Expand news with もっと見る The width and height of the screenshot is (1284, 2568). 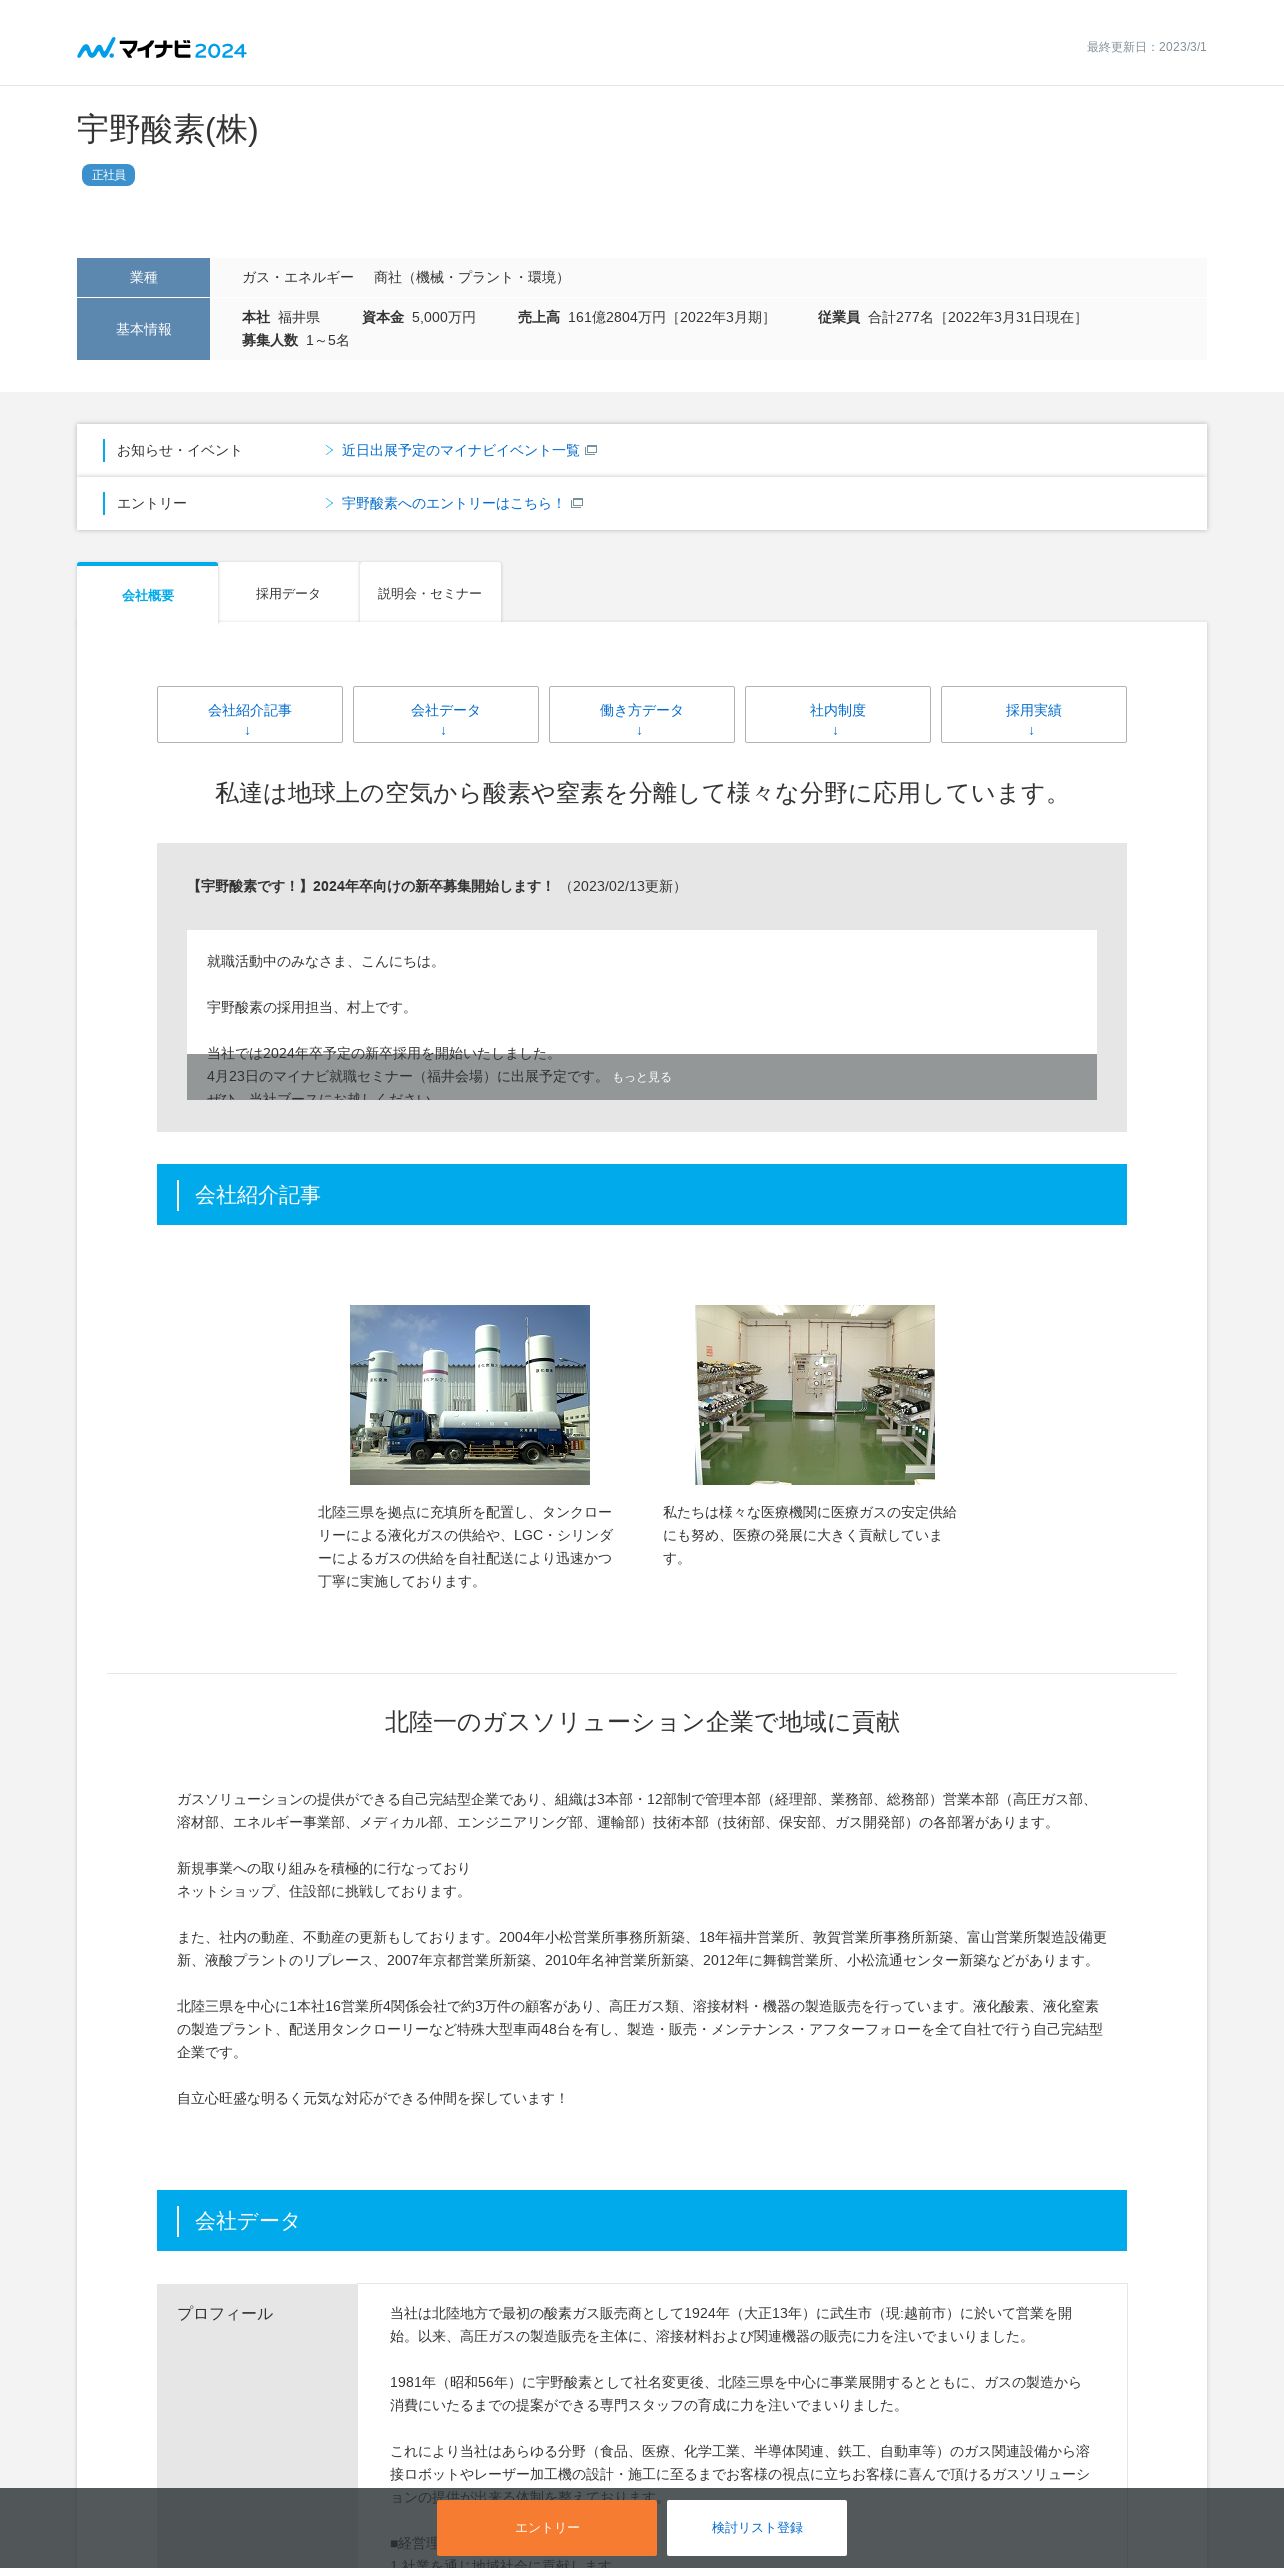click(642, 1077)
